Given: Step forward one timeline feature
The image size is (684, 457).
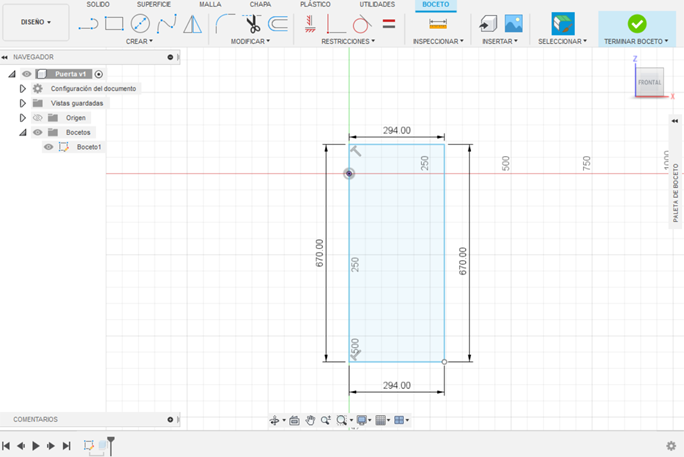Looking at the screenshot, I should click(x=51, y=446).
